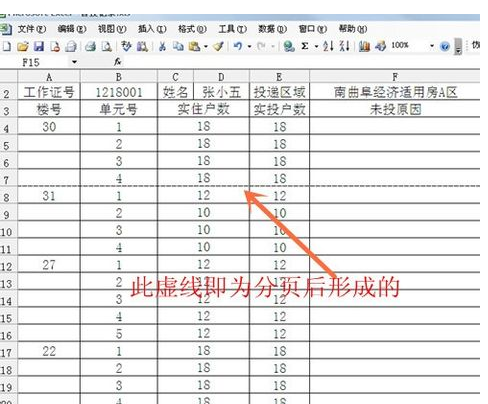Insert hyperlink with the globe icon
The image size is (488, 404).
coord(289,46)
